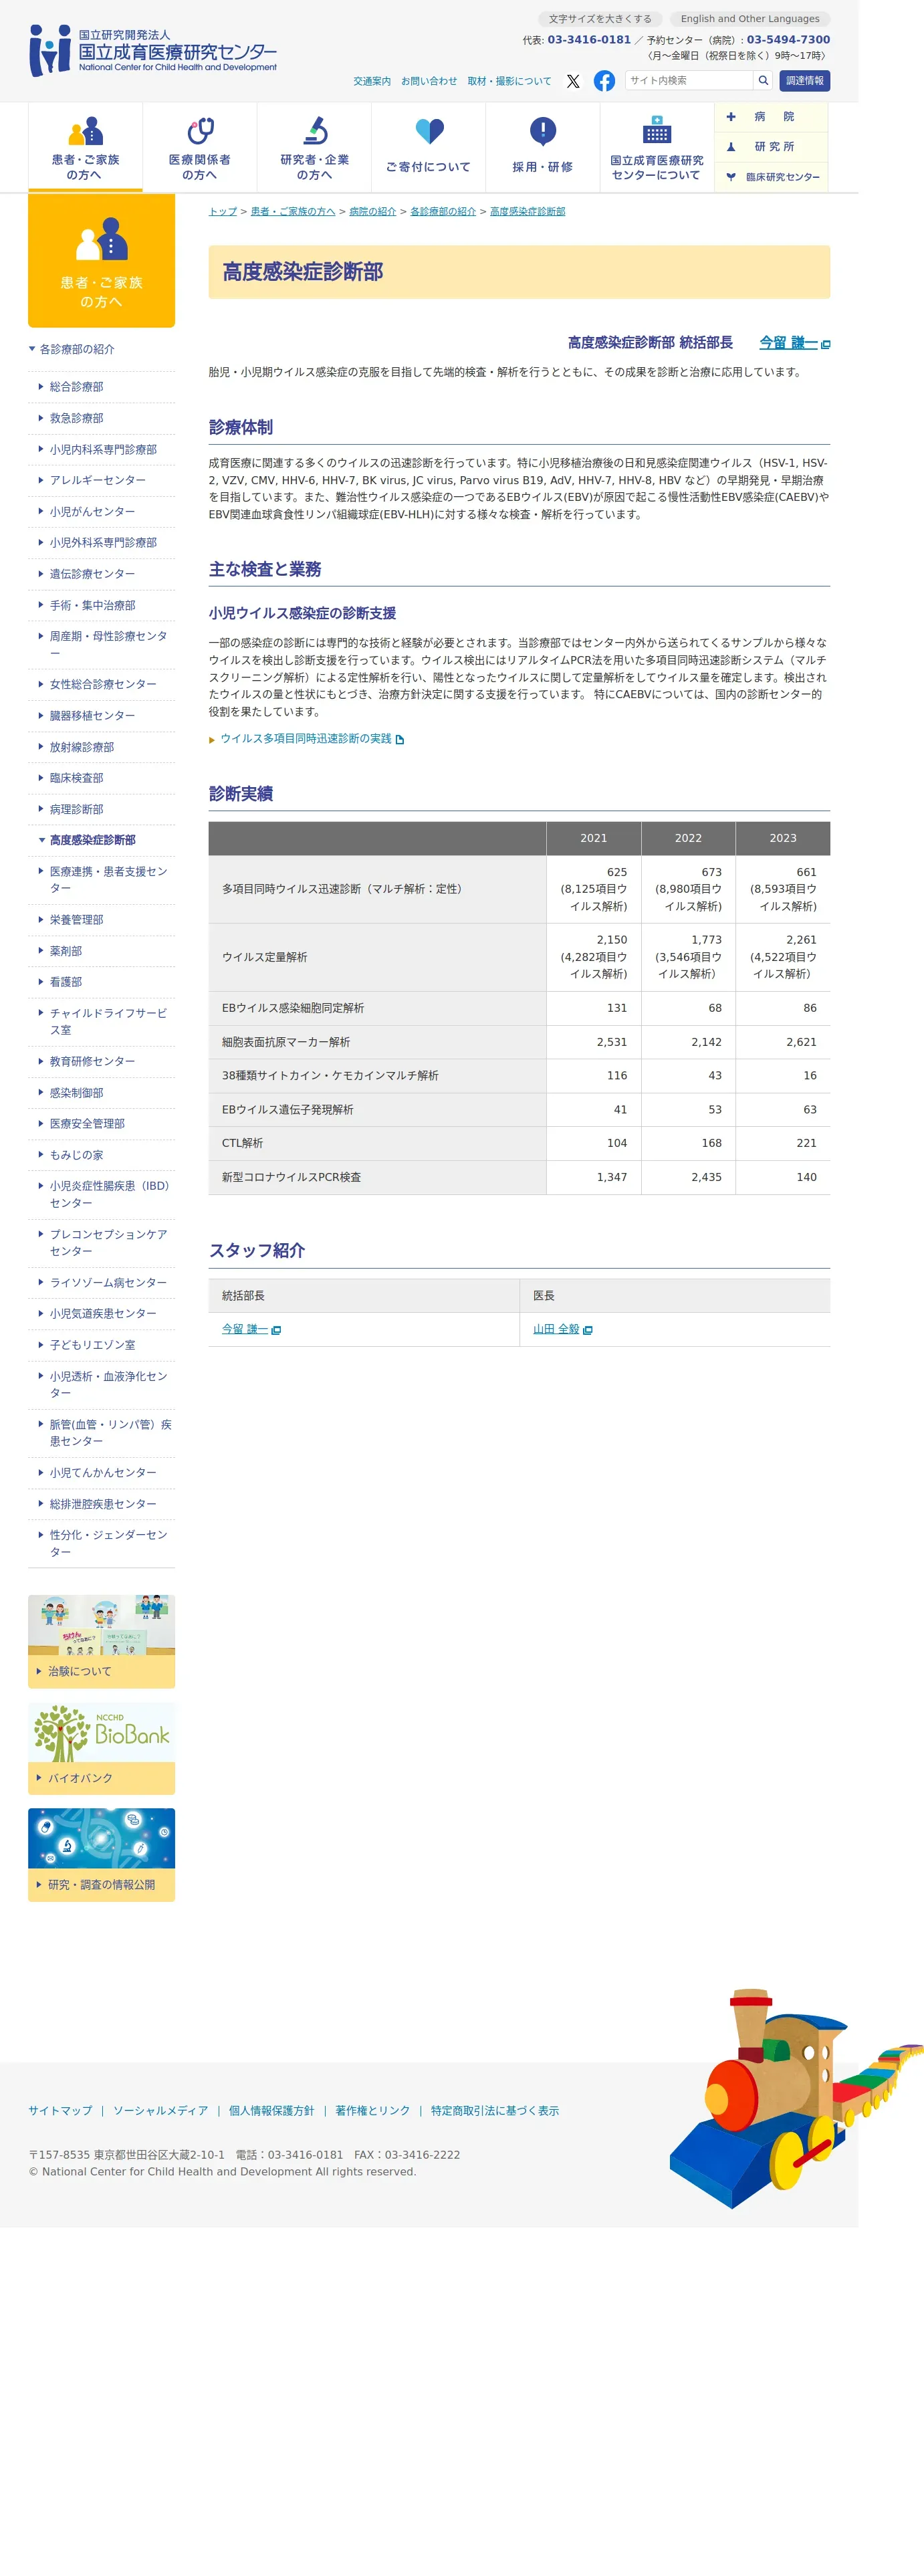Select the 臨床研究センター shortcut tab
Image resolution: width=924 pixels, height=2576 pixels.
tap(771, 177)
